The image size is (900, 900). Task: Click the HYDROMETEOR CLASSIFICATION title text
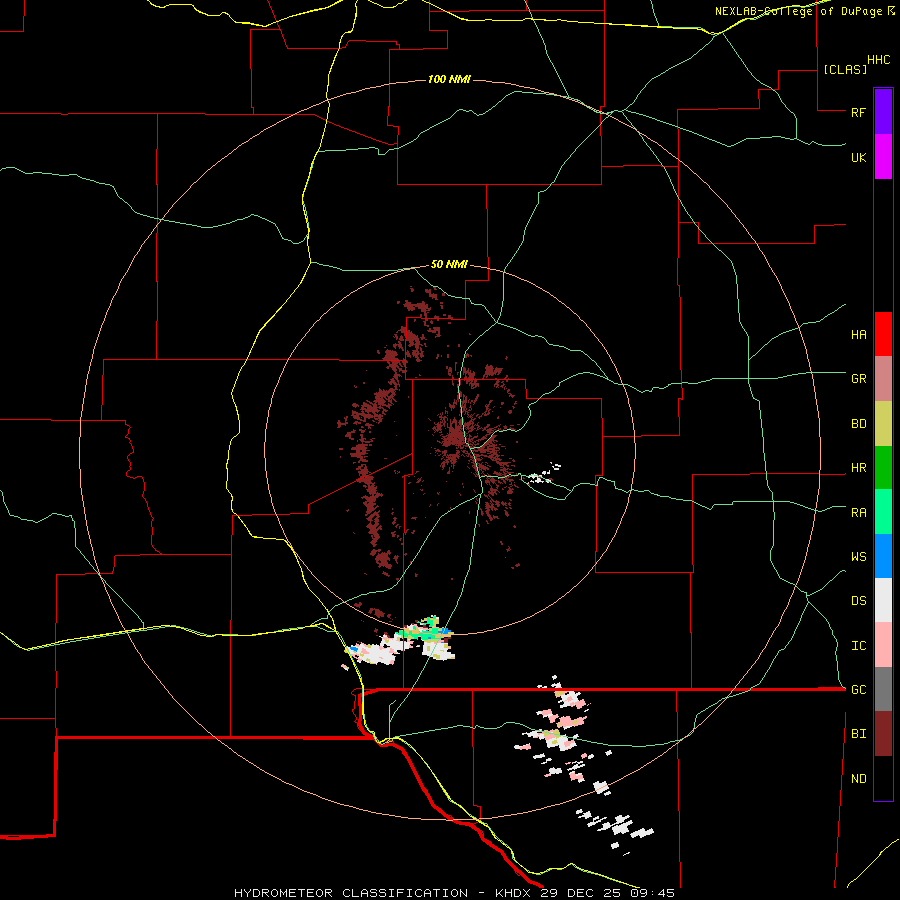[x=351, y=893]
